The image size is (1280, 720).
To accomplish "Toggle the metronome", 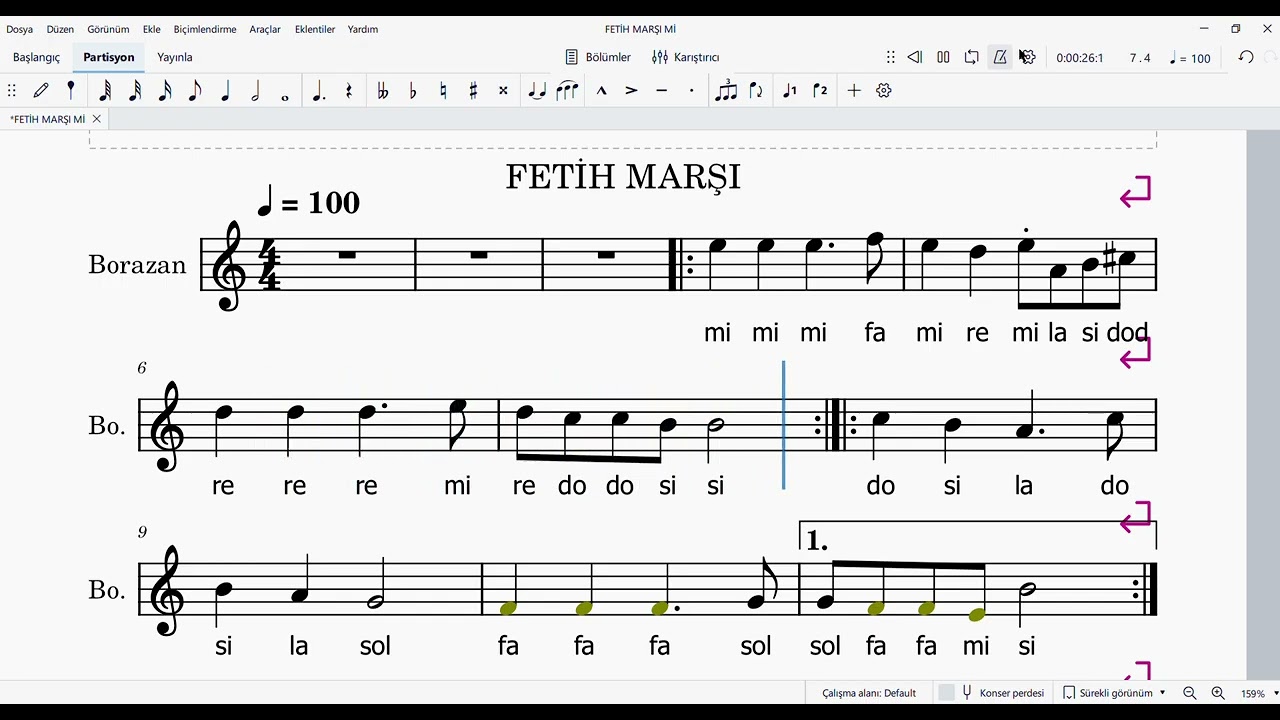I will (x=1000, y=57).
